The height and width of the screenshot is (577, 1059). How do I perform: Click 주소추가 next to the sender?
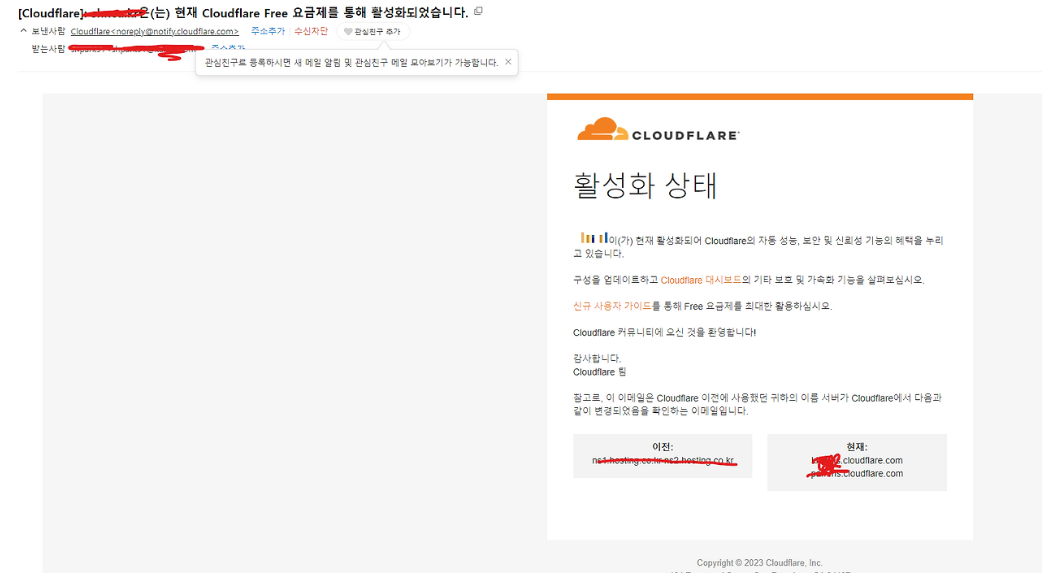pyautogui.click(x=267, y=31)
